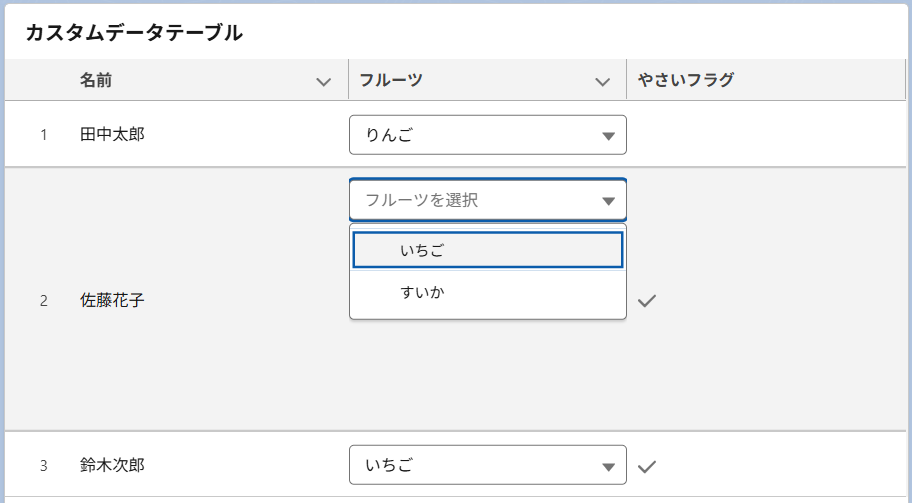Open the 名前 column header chevron menu
This screenshot has width=912, height=503.
[x=323, y=82]
